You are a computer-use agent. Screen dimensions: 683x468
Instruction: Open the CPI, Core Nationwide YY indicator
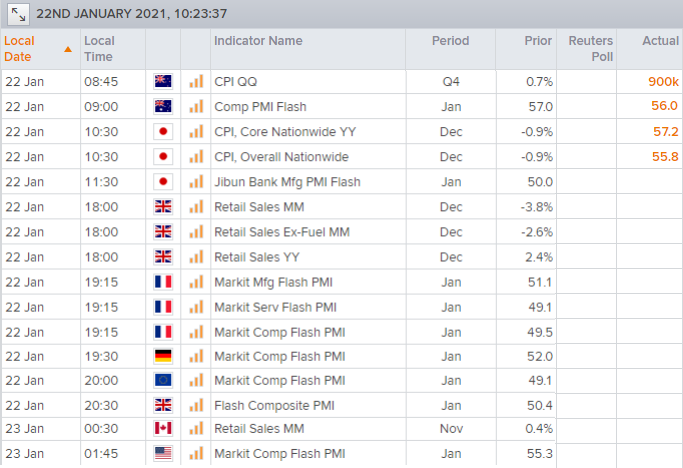click(285, 132)
